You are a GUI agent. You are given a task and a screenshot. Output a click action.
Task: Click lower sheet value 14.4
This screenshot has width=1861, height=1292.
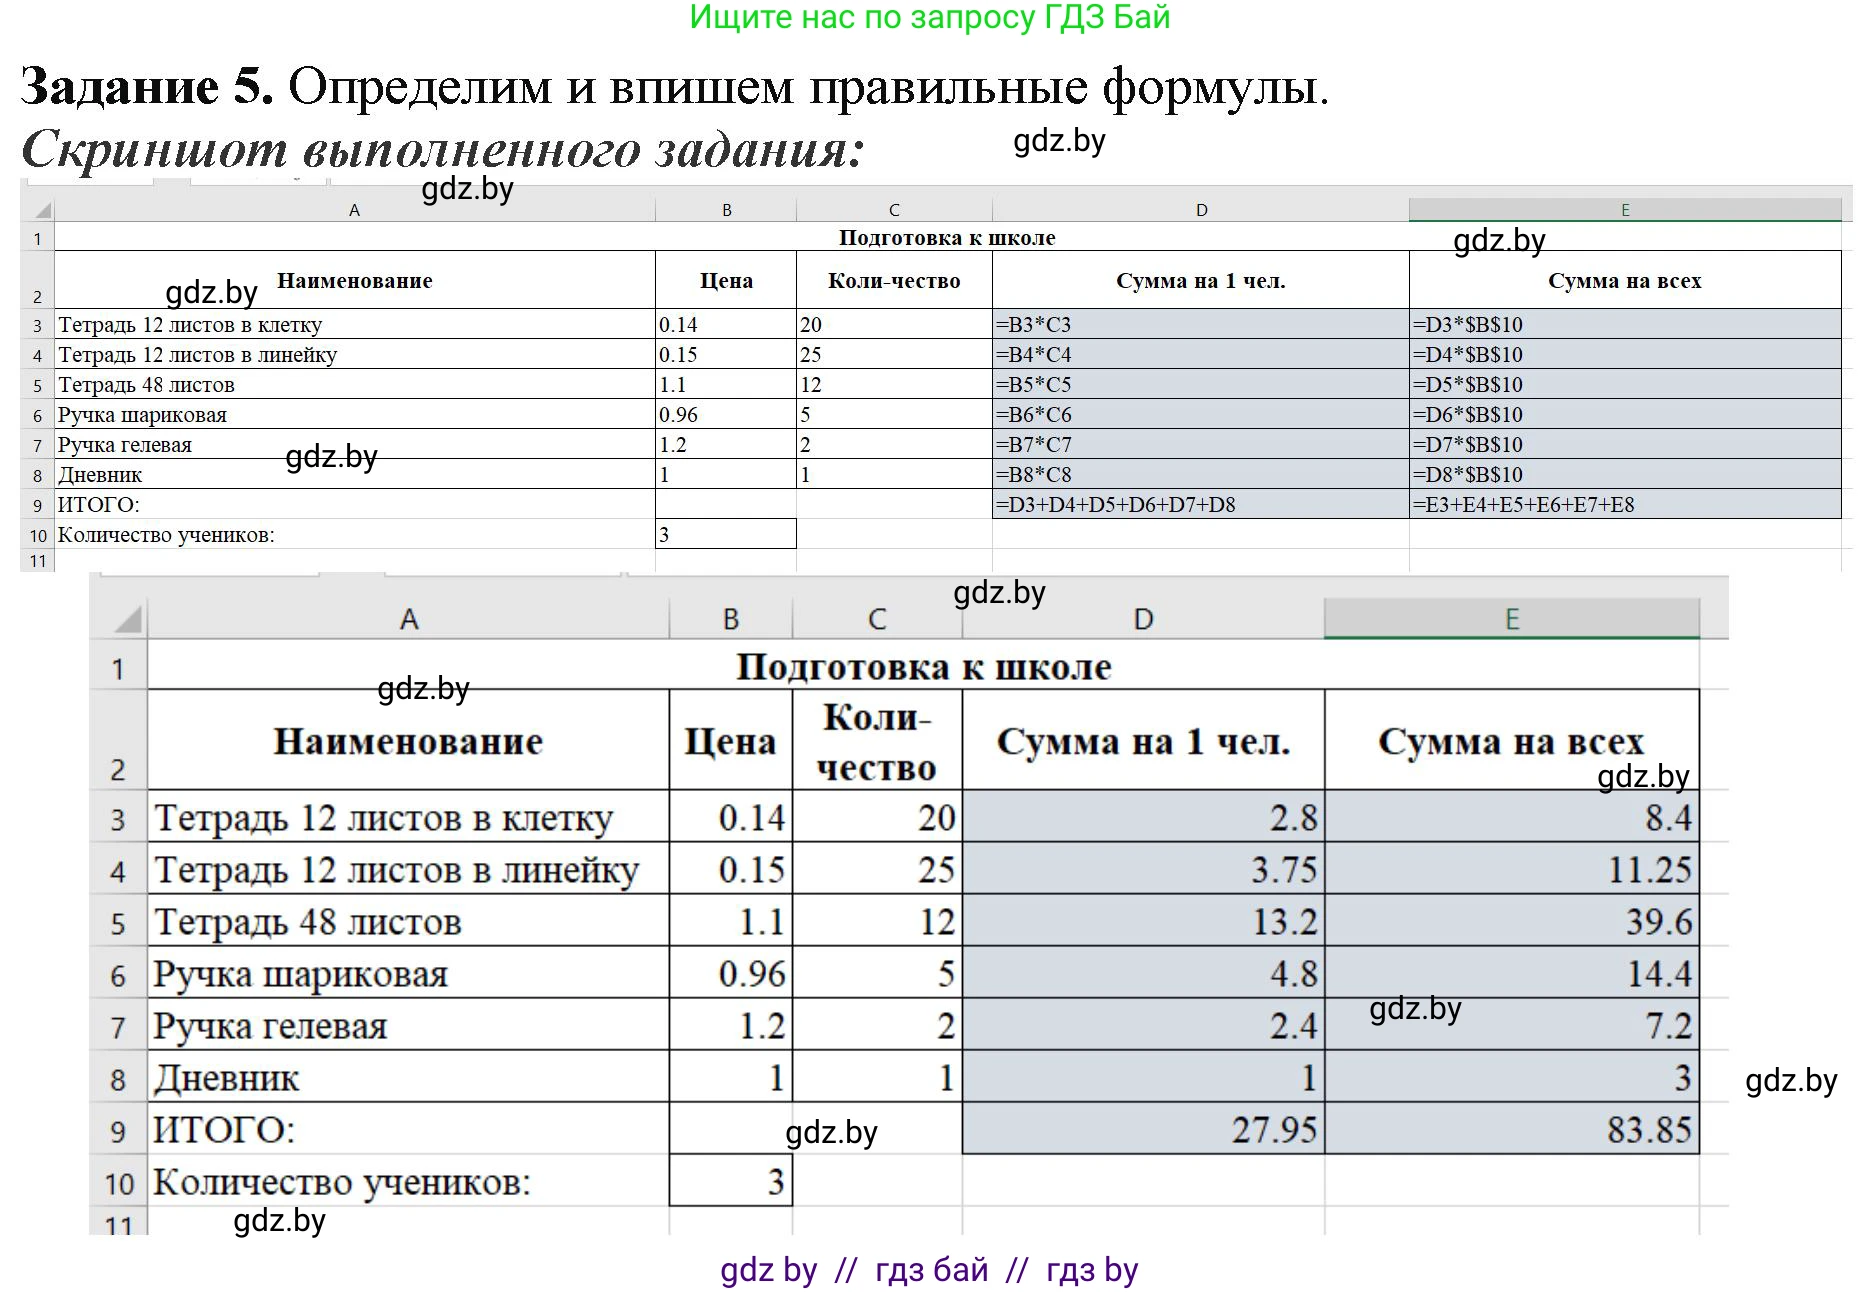click(x=1511, y=973)
